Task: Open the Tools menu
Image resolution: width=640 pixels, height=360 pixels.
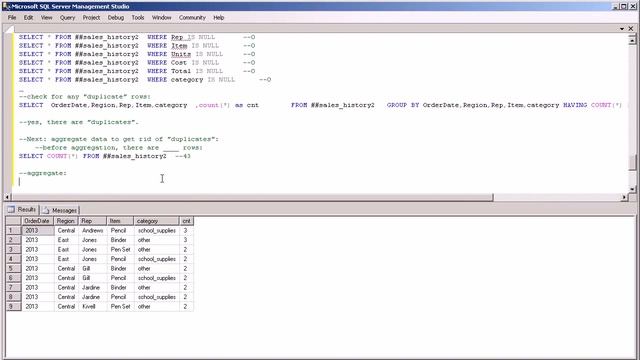Action: (138, 18)
